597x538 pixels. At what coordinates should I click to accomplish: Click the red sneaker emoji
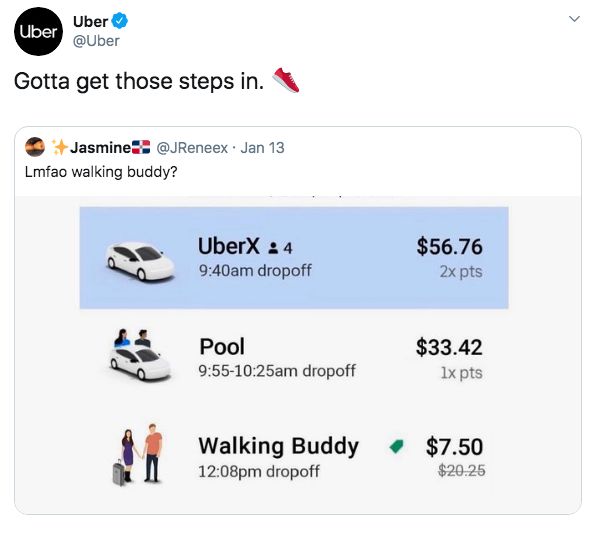pyautogui.click(x=286, y=80)
